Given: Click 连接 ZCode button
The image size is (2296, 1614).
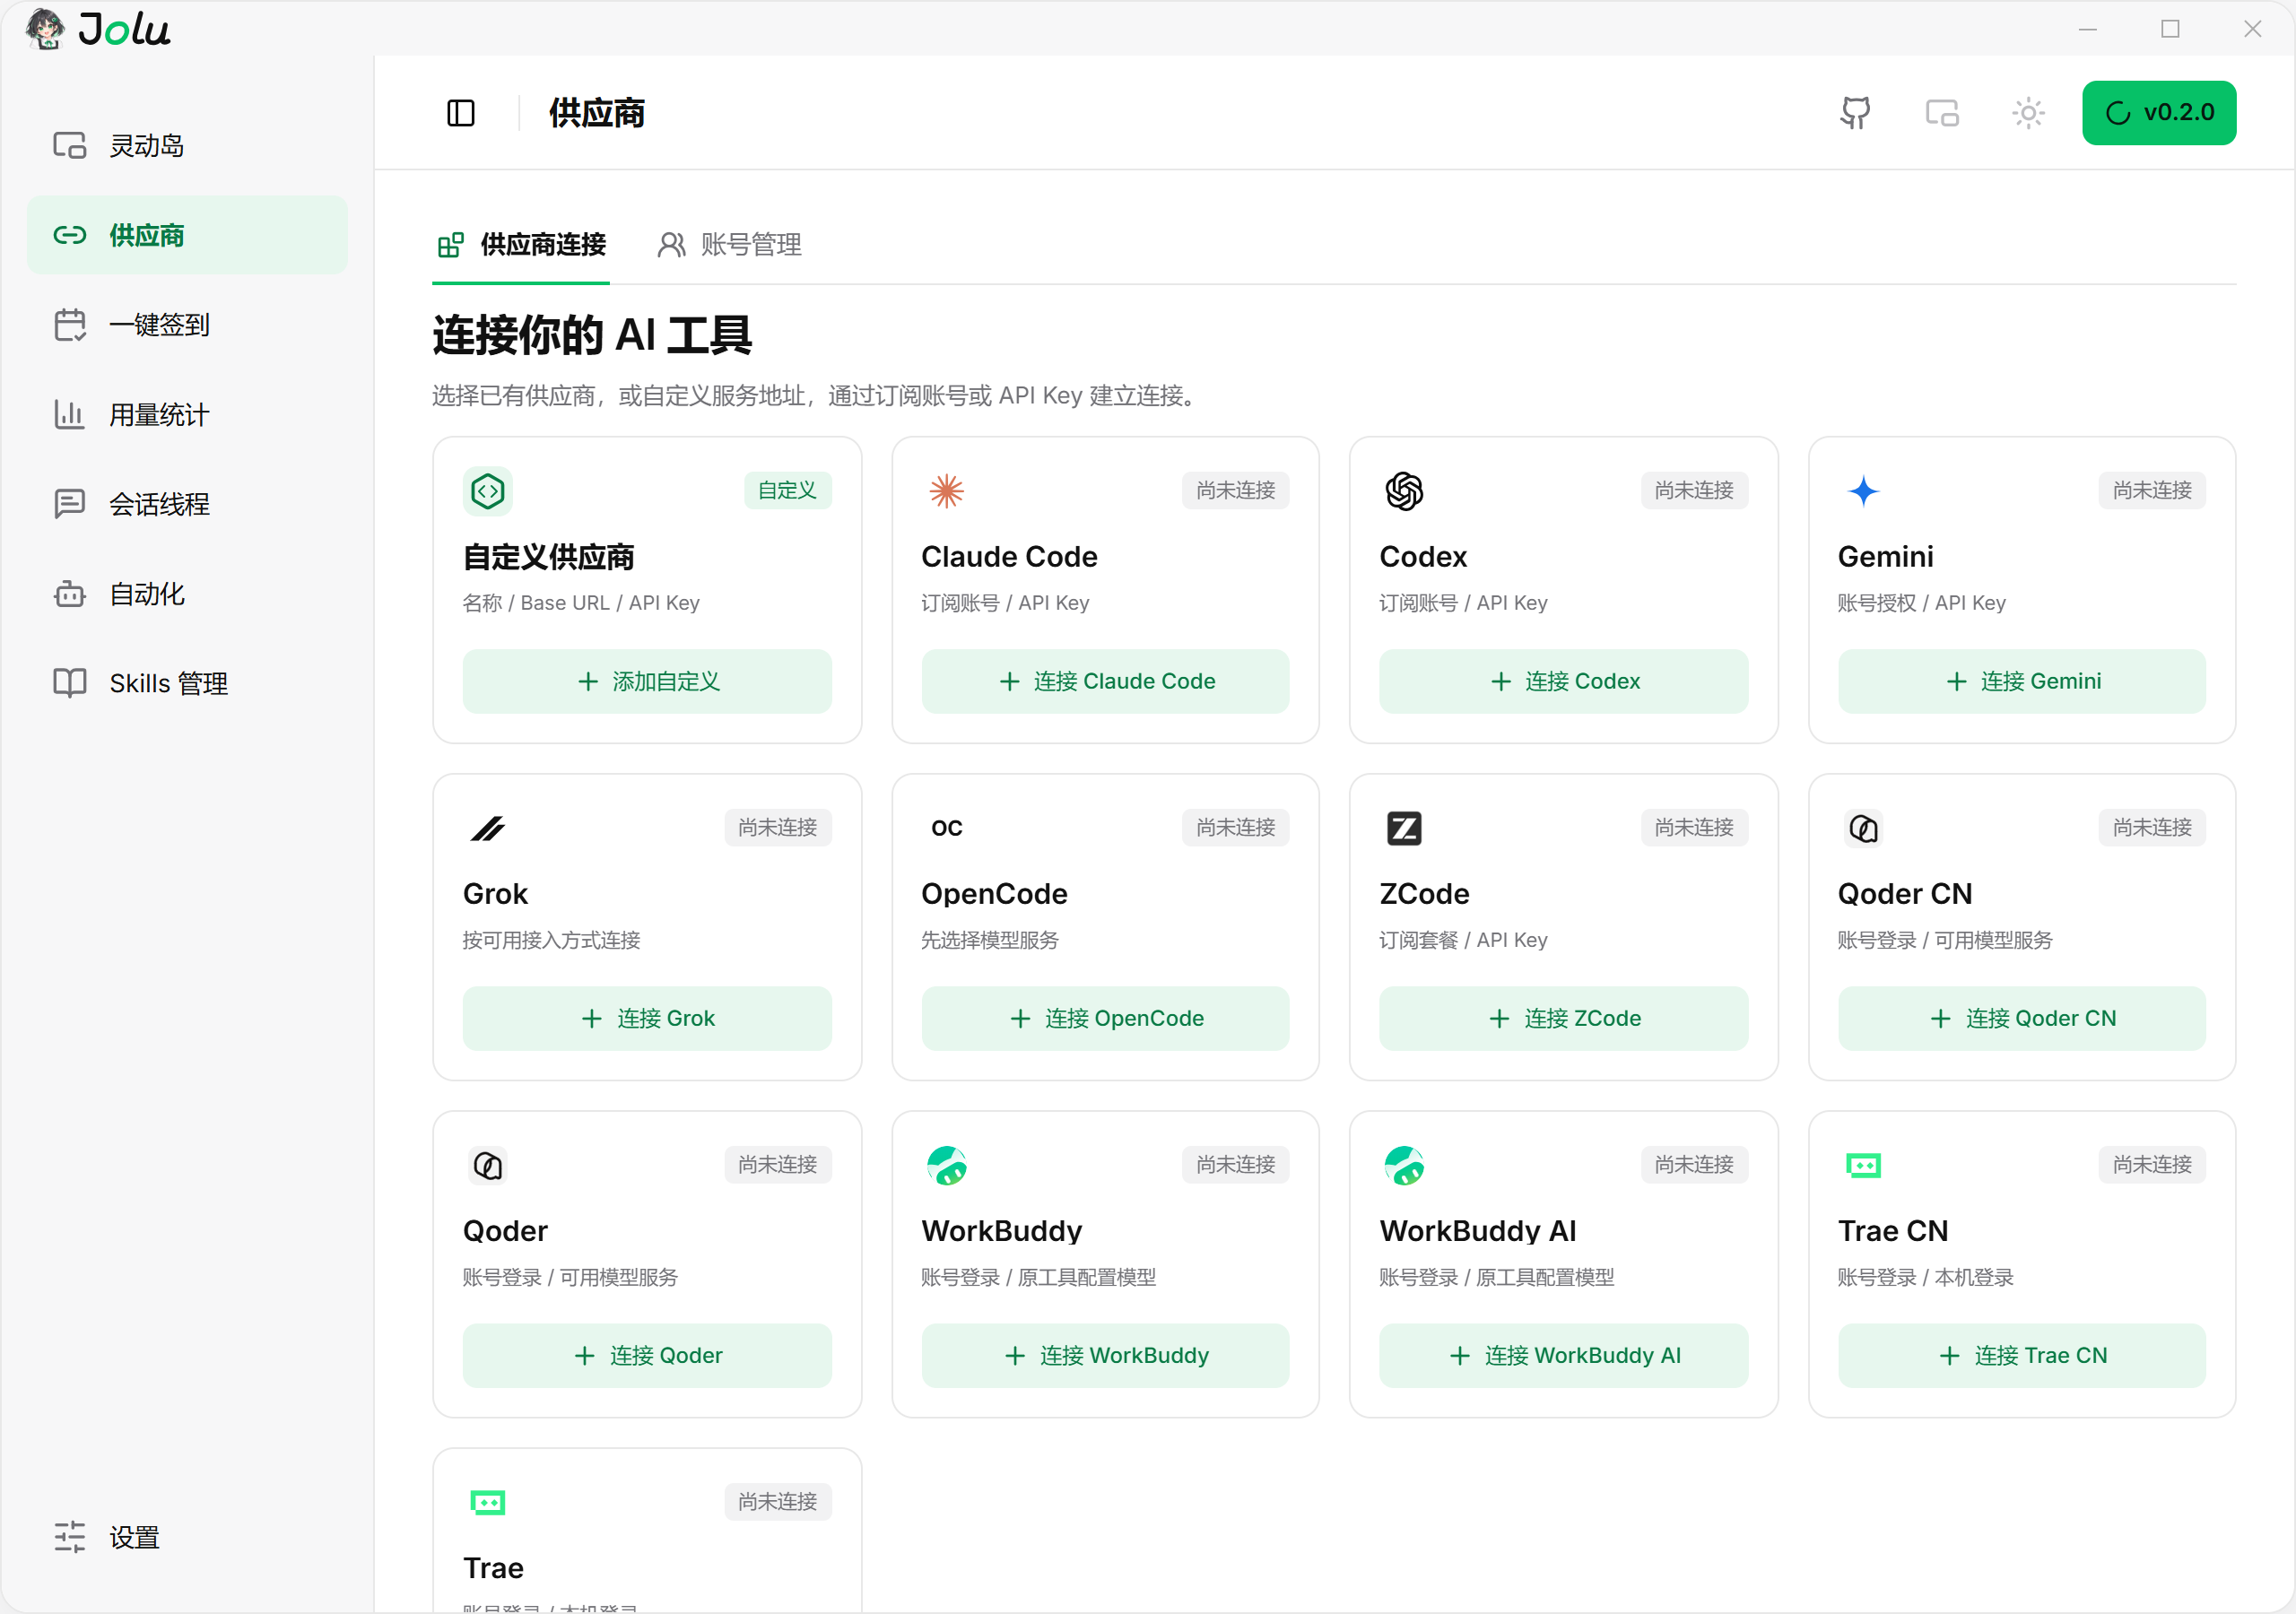Looking at the screenshot, I should pyautogui.click(x=1563, y=1018).
